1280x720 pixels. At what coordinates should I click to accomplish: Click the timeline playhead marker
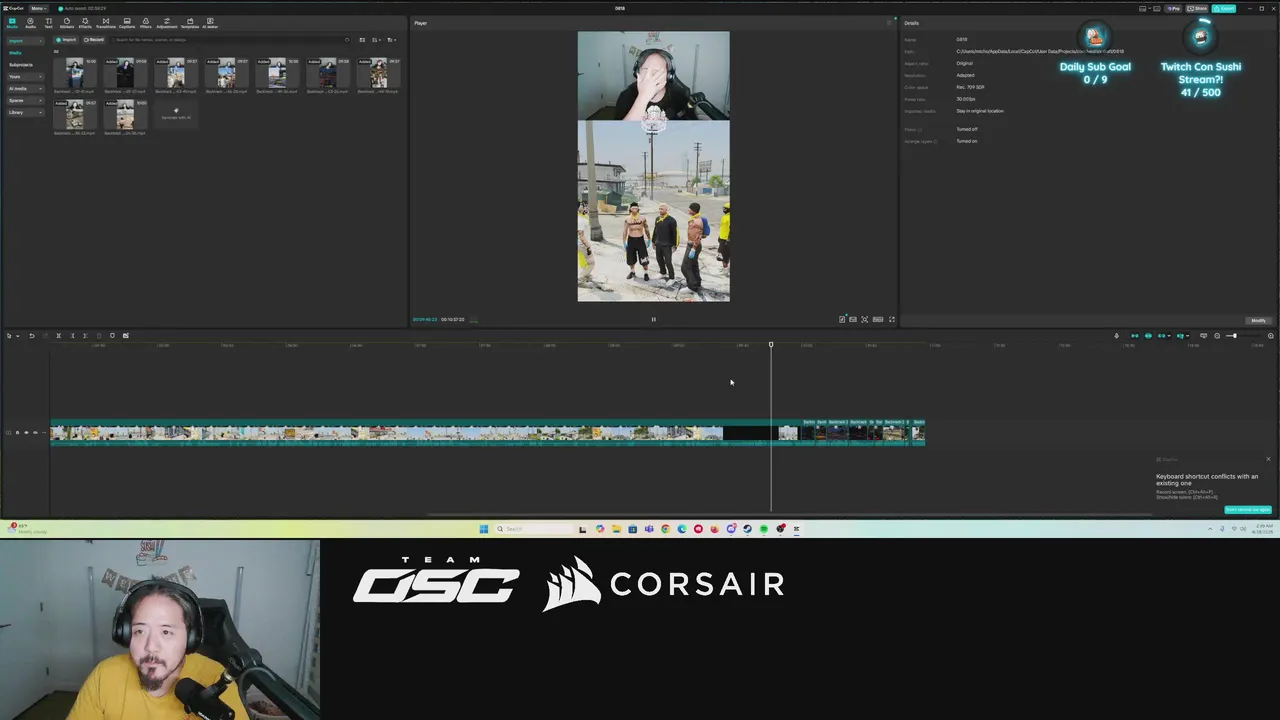(x=771, y=345)
